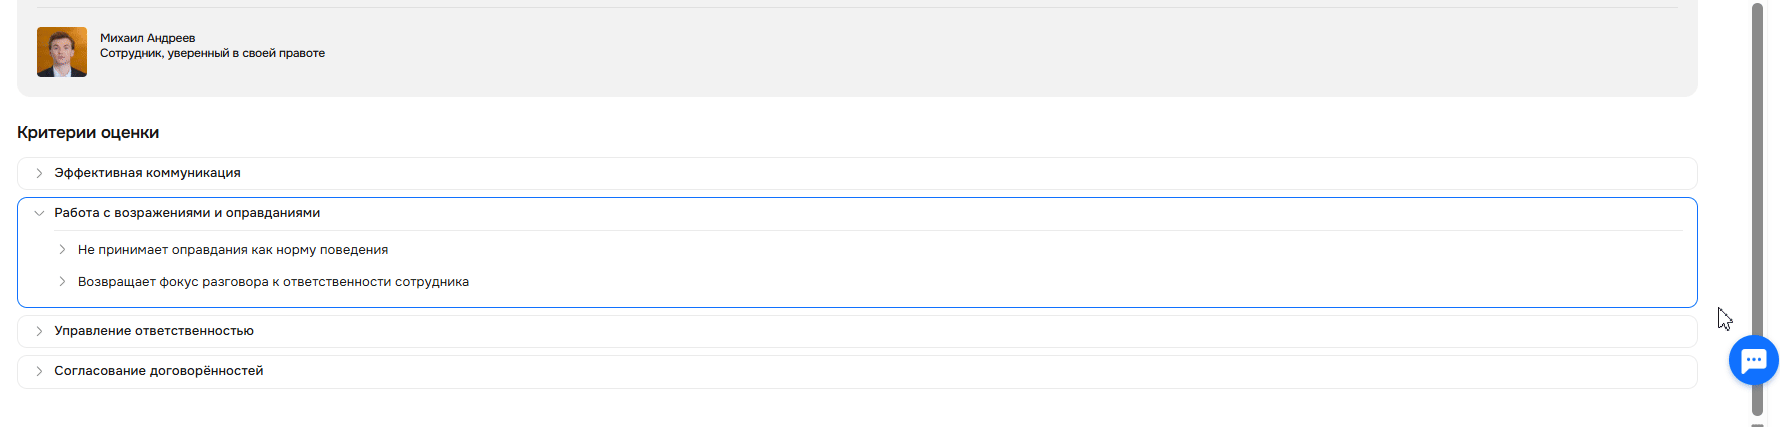Image resolution: width=1780 pixels, height=427 pixels.
Task: Click the chevron icon beside Эффективная коммуникация
Action: click(39, 173)
